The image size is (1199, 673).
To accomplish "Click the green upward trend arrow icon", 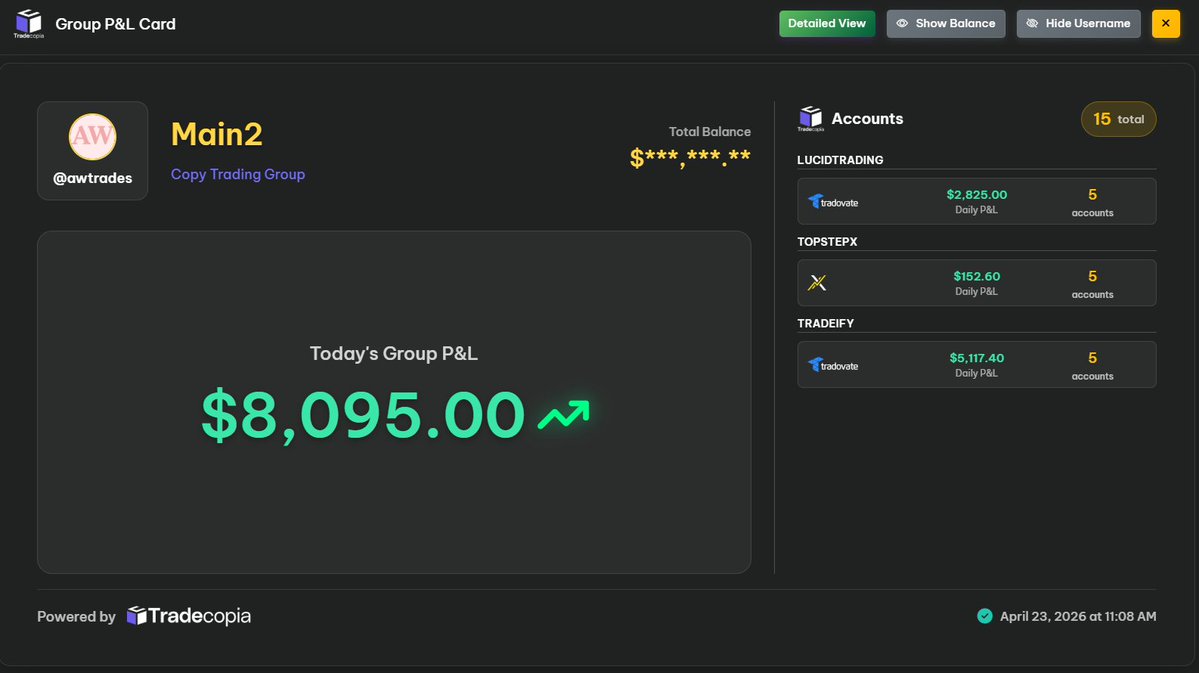I will [x=564, y=415].
